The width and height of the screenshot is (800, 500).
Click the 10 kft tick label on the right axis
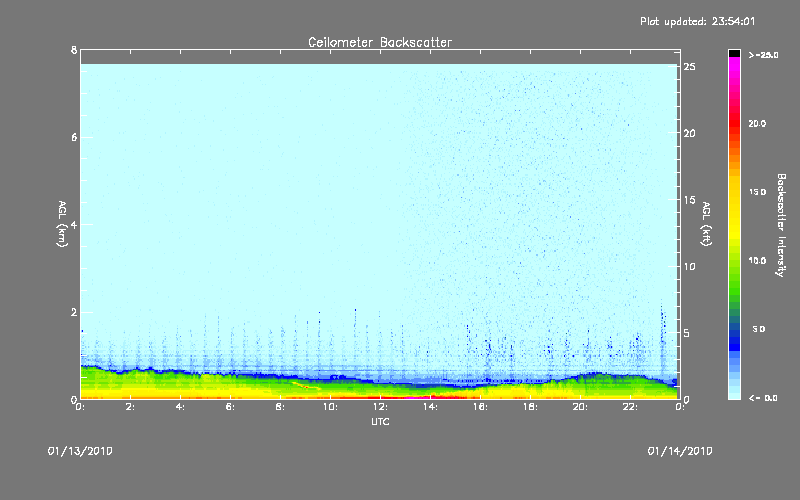(689, 266)
